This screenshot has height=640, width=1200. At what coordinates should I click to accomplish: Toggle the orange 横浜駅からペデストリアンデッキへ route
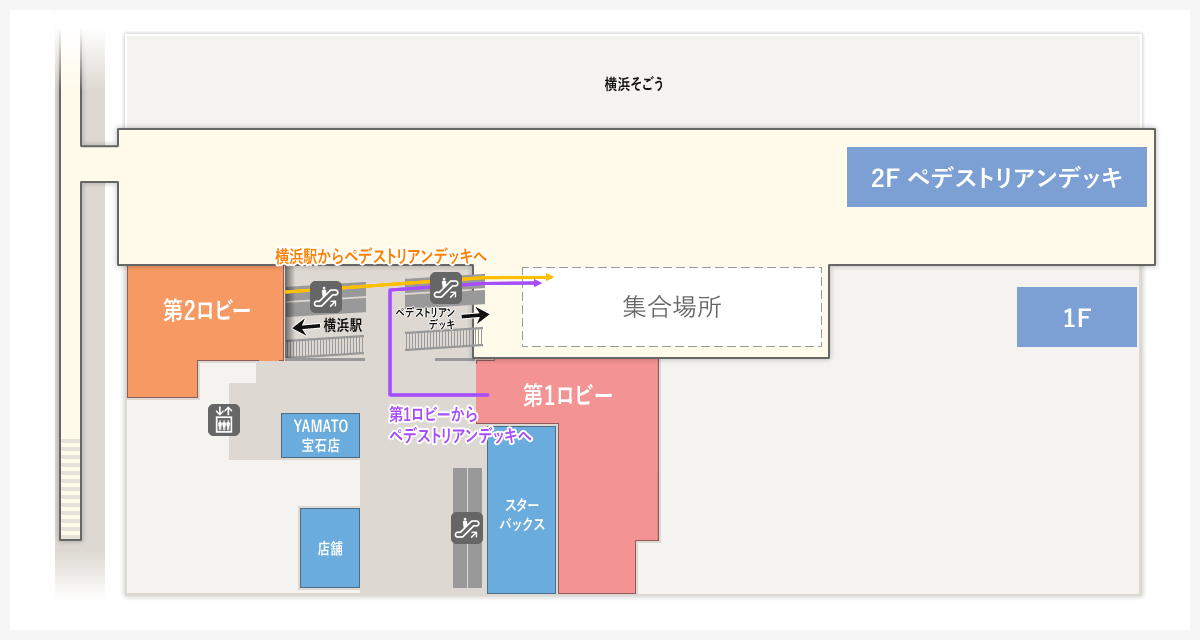(x=378, y=256)
